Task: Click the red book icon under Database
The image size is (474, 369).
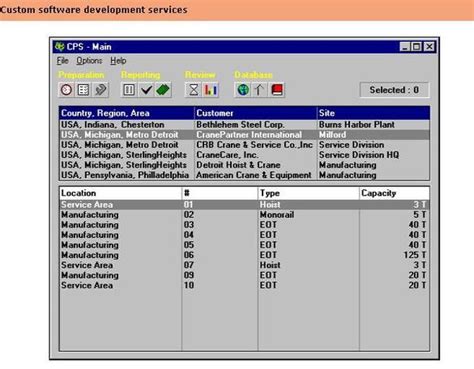Action: (277, 90)
